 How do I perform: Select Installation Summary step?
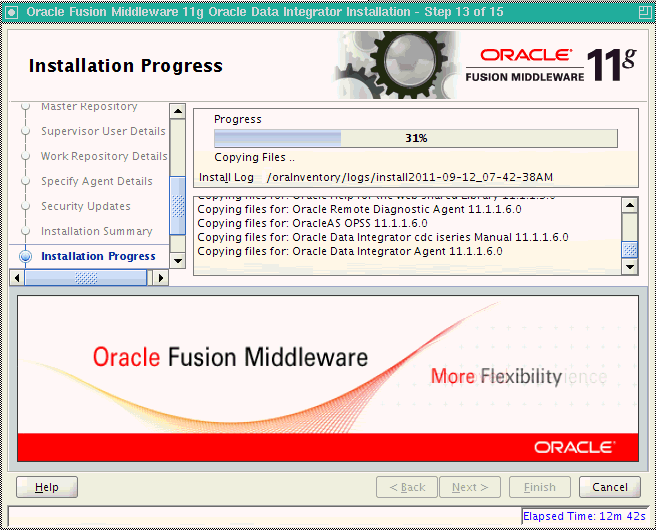97,231
